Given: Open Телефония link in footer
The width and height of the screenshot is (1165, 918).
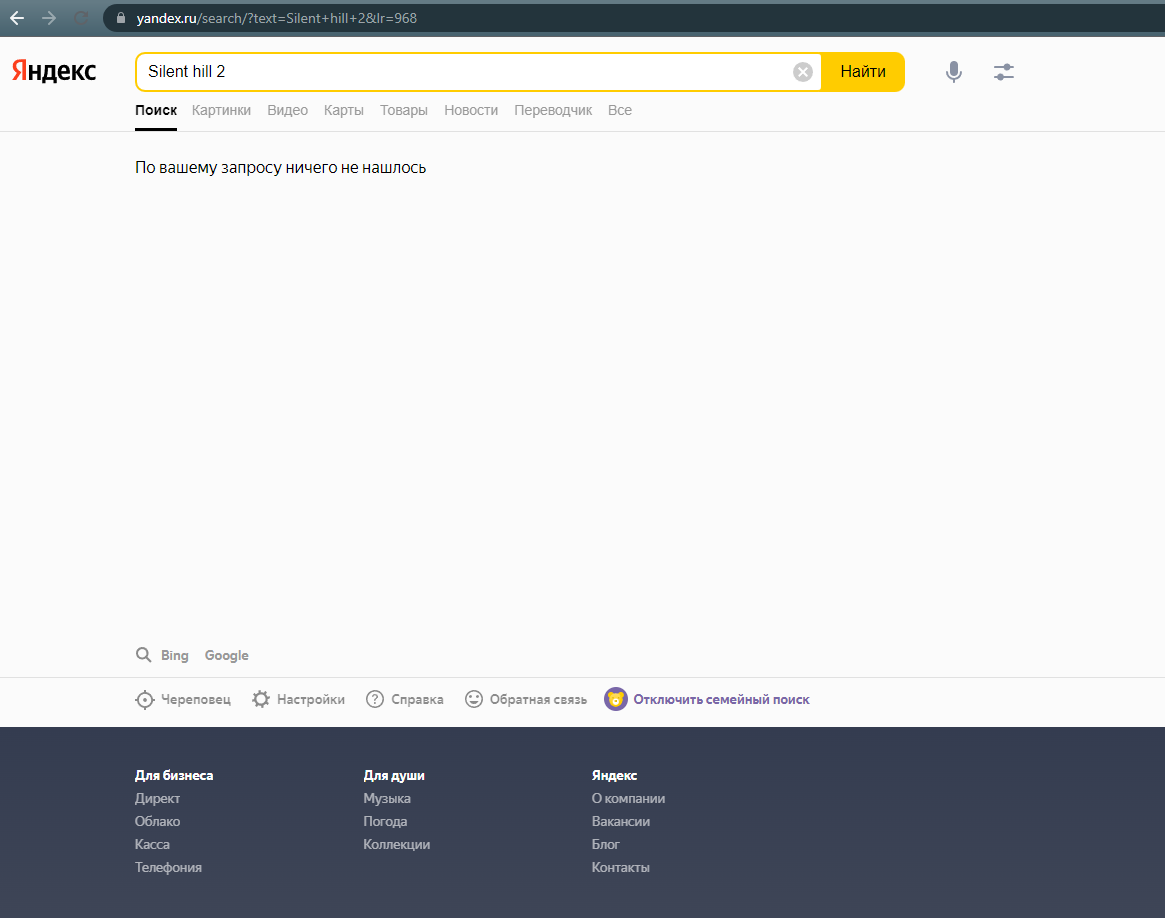Looking at the screenshot, I should pos(169,867).
